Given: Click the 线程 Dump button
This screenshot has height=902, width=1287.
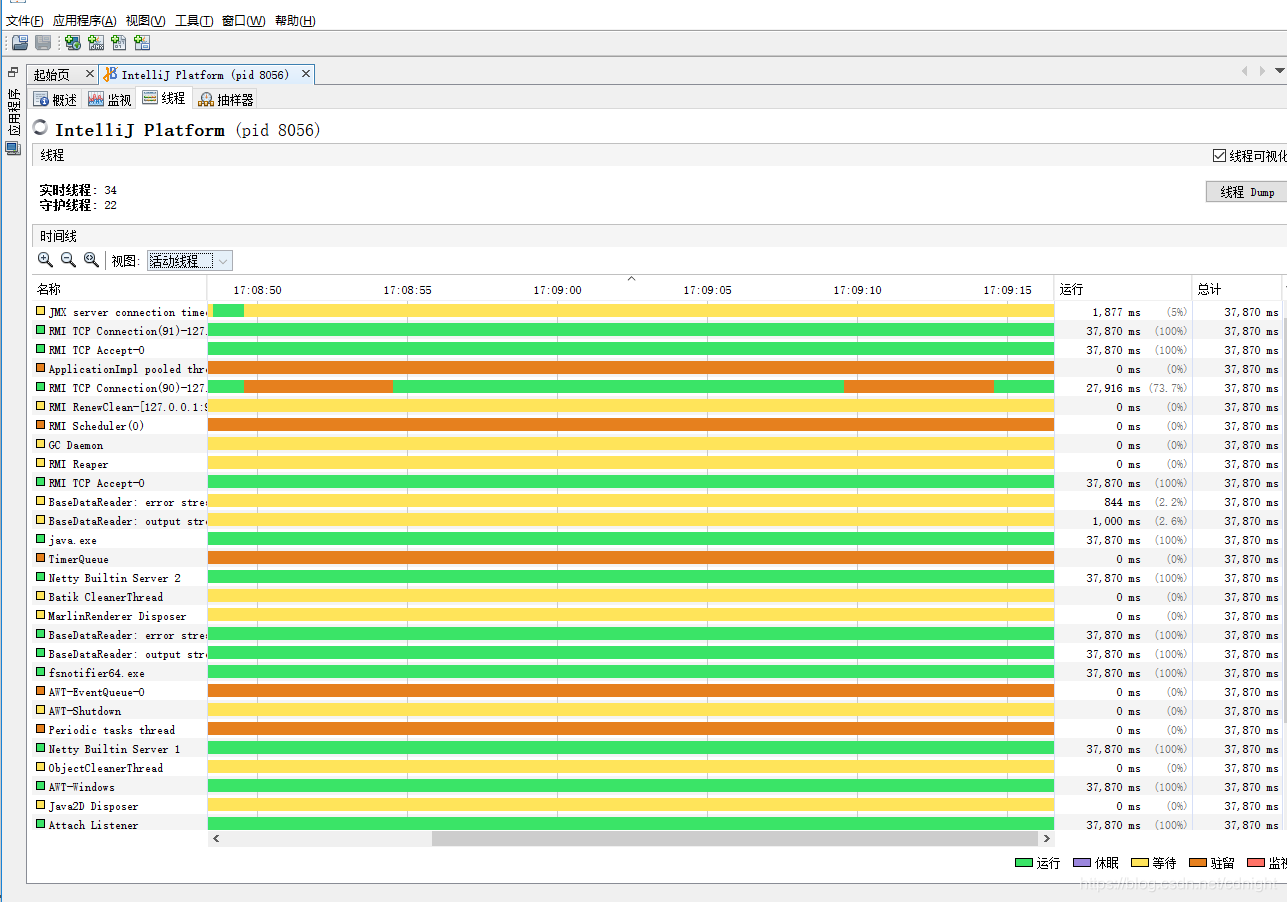Looking at the screenshot, I should click(x=1247, y=192).
